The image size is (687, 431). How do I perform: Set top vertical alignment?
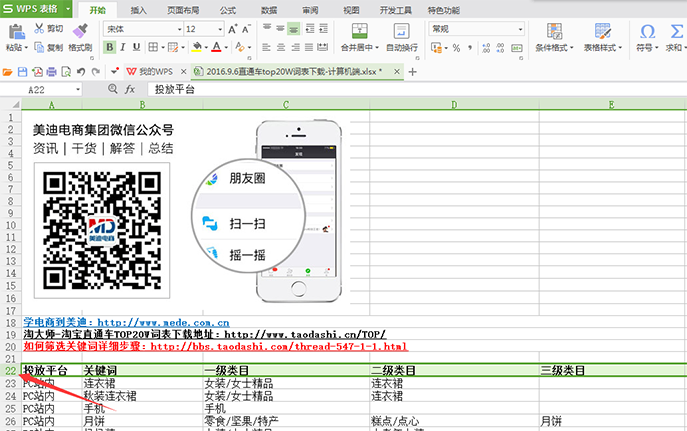tap(267, 28)
